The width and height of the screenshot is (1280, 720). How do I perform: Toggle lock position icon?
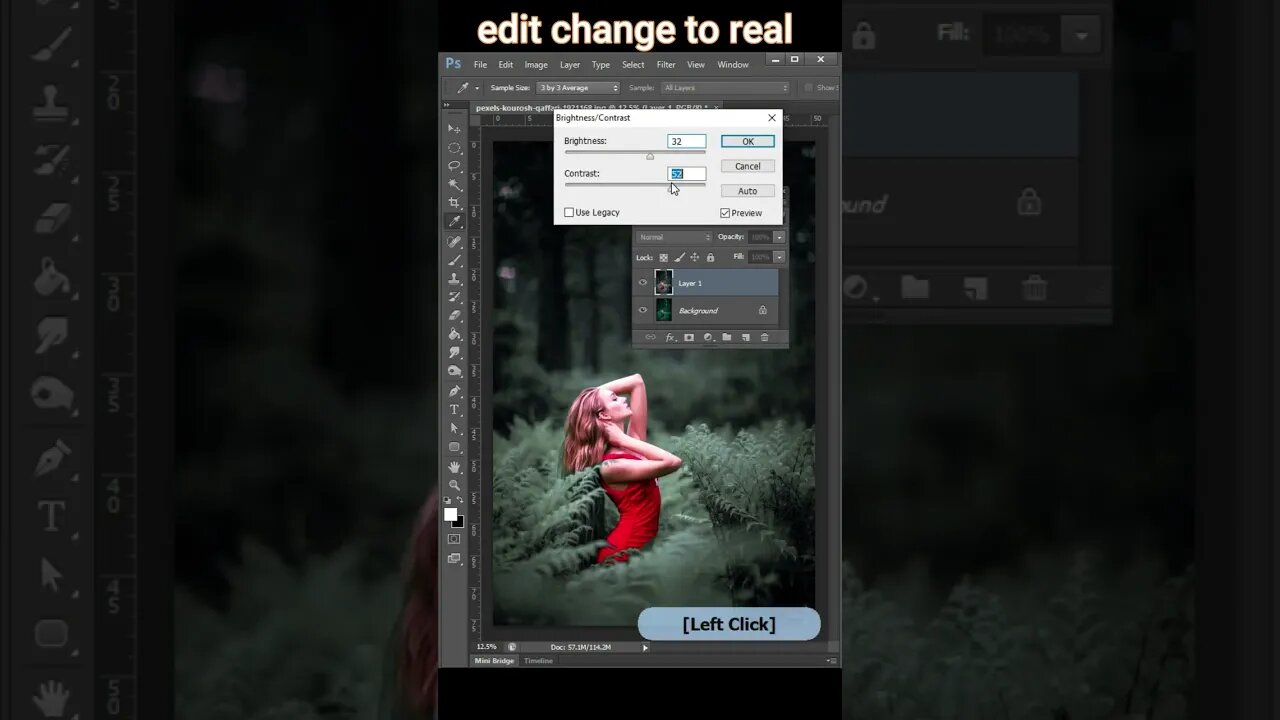tap(695, 258)
